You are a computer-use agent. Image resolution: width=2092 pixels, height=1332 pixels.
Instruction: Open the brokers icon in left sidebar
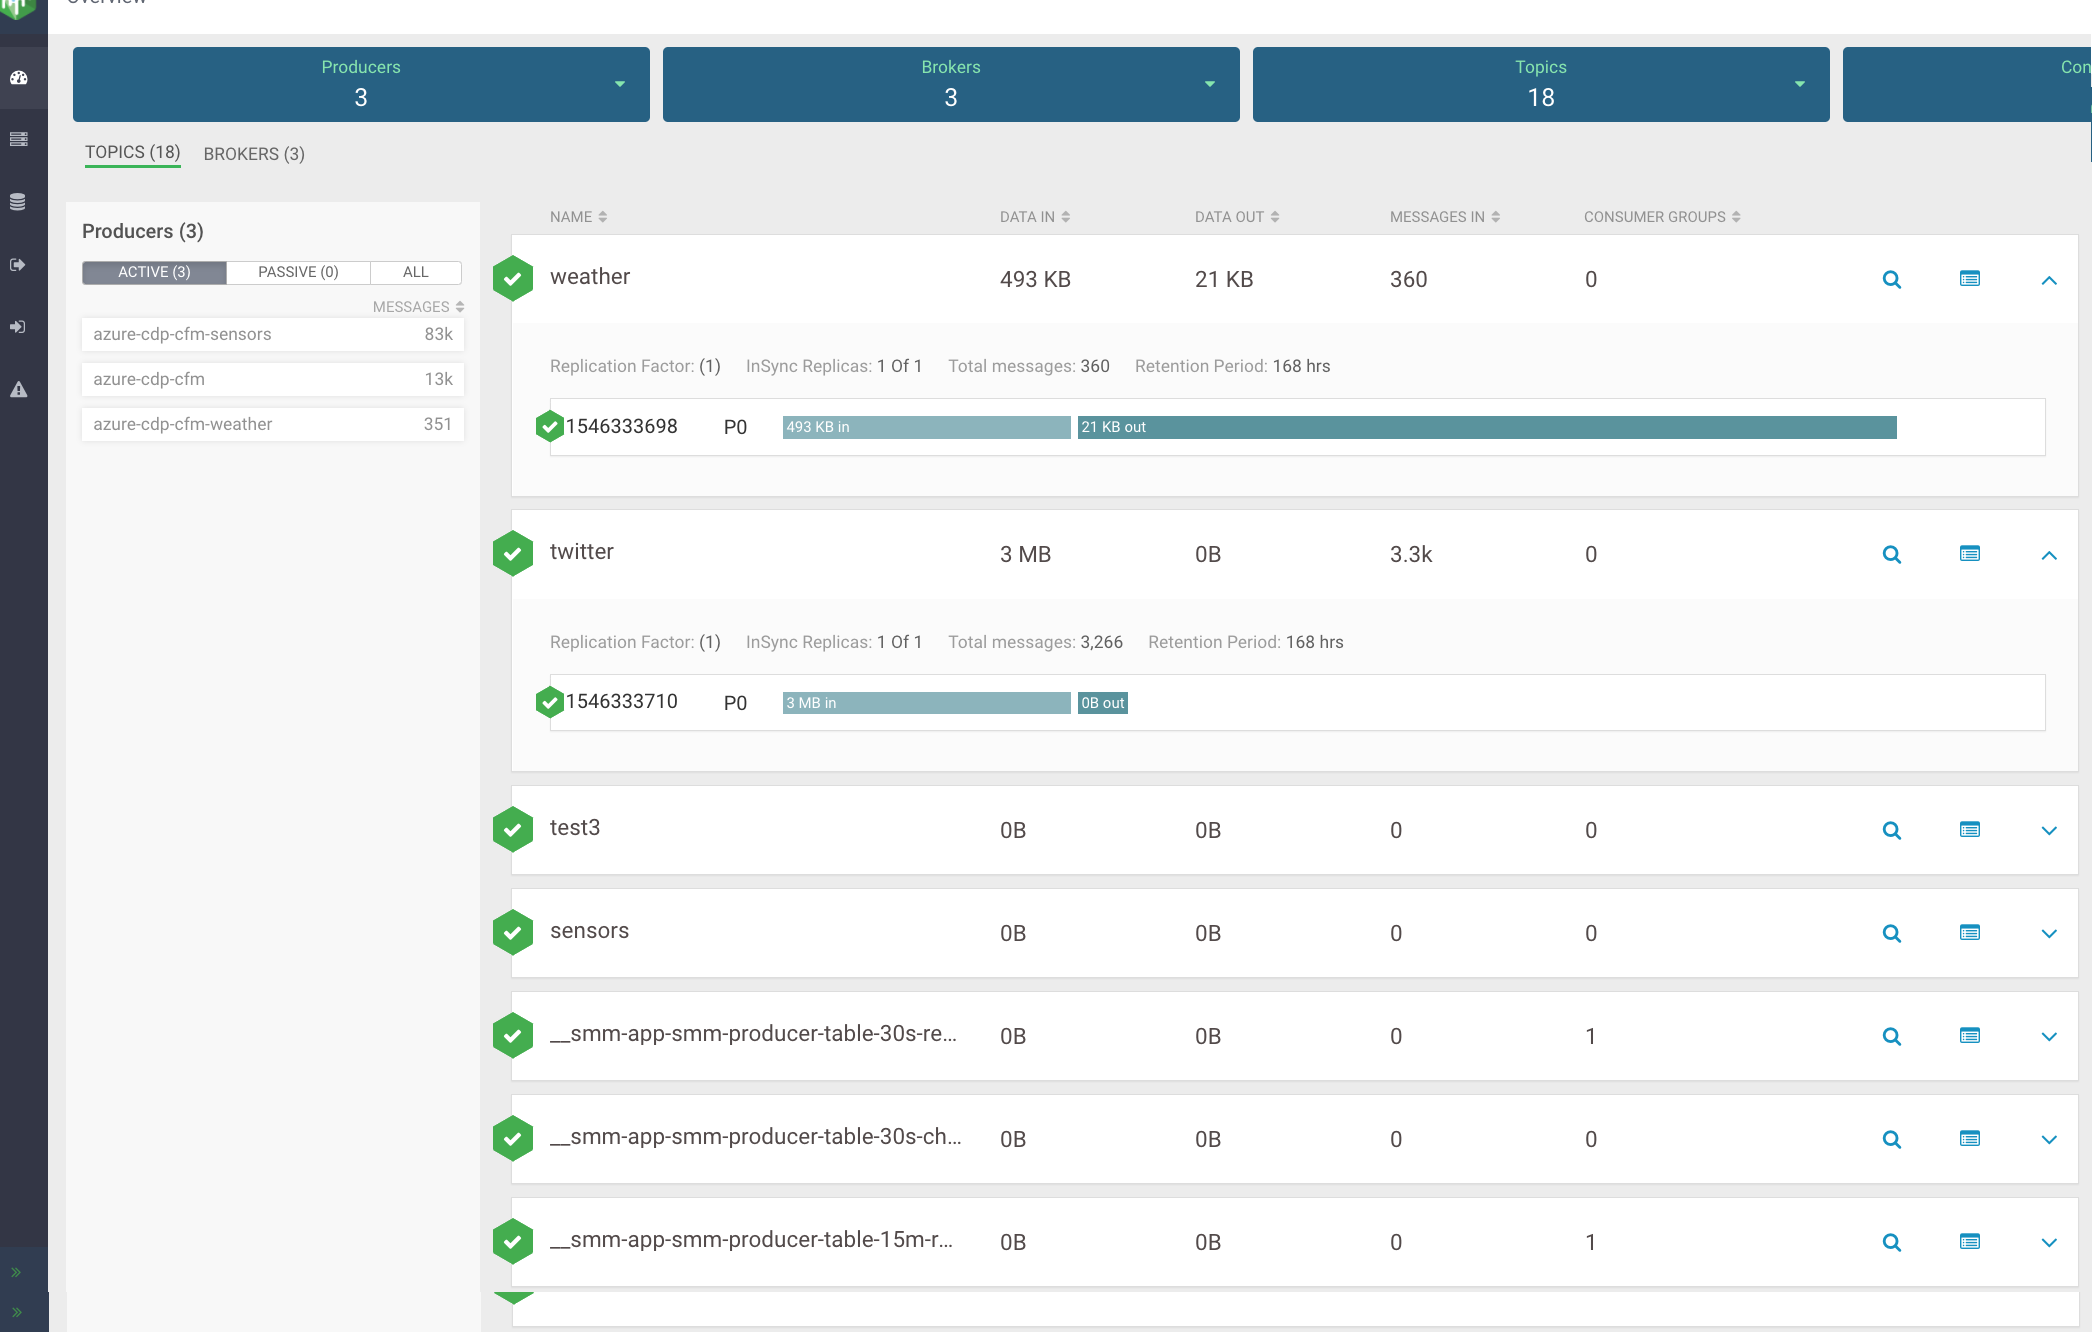tap(19, 139)
